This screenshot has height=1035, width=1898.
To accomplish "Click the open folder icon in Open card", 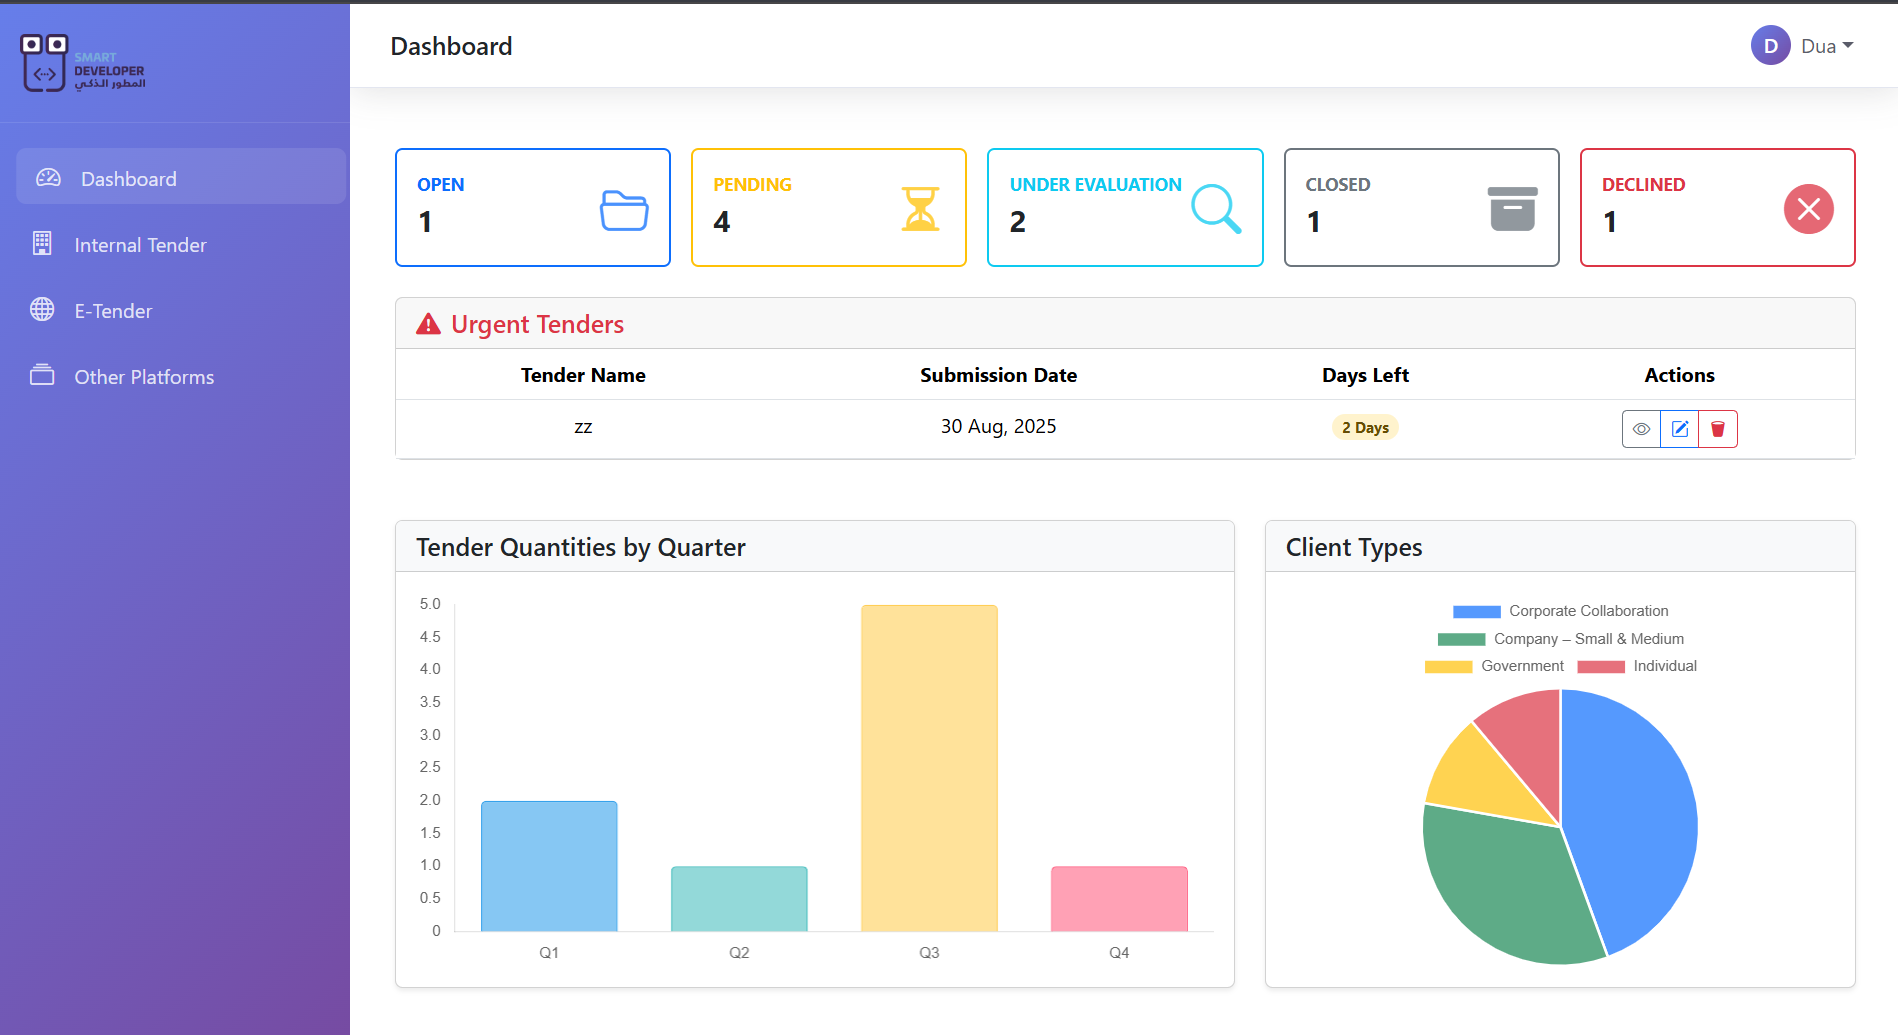I will (624, 210).
